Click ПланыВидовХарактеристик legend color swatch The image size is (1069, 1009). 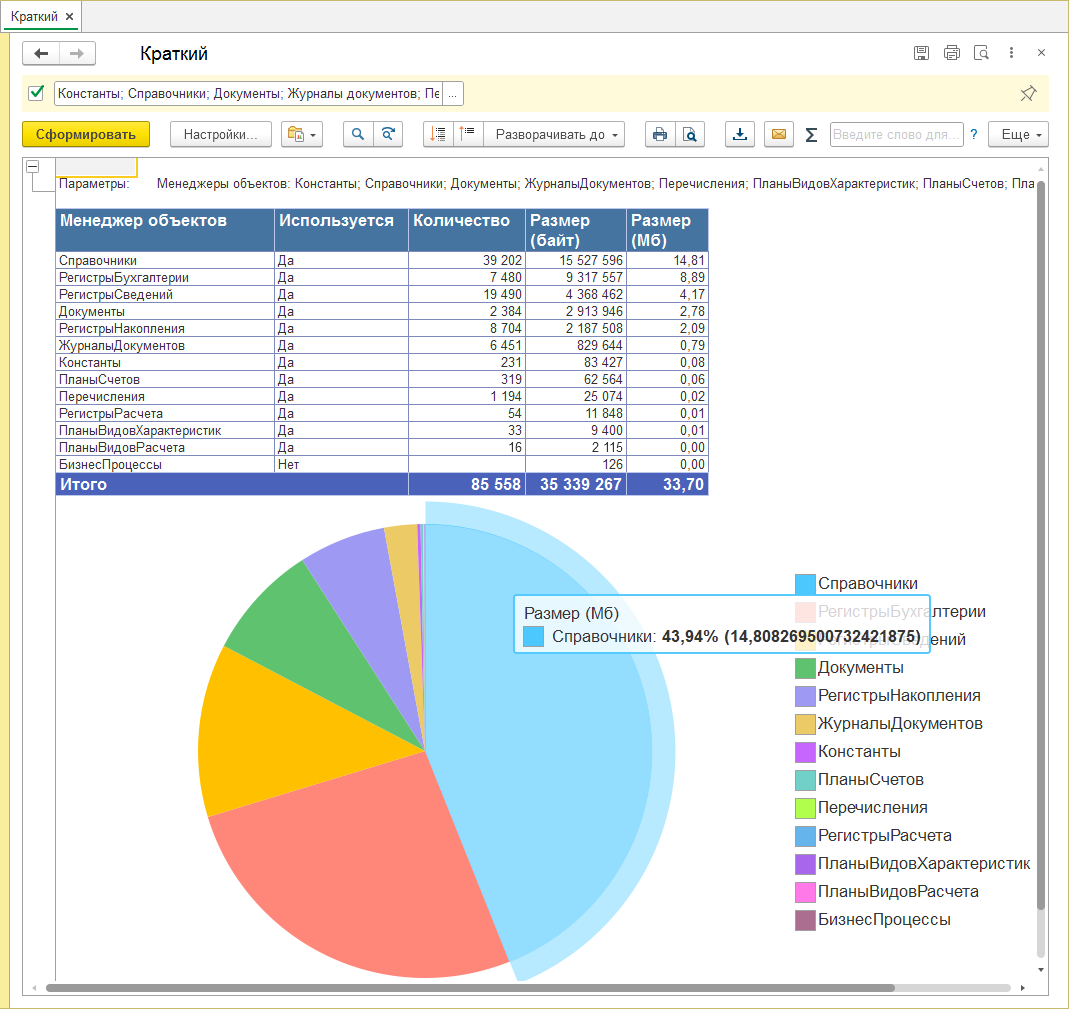tap(806, 864)
